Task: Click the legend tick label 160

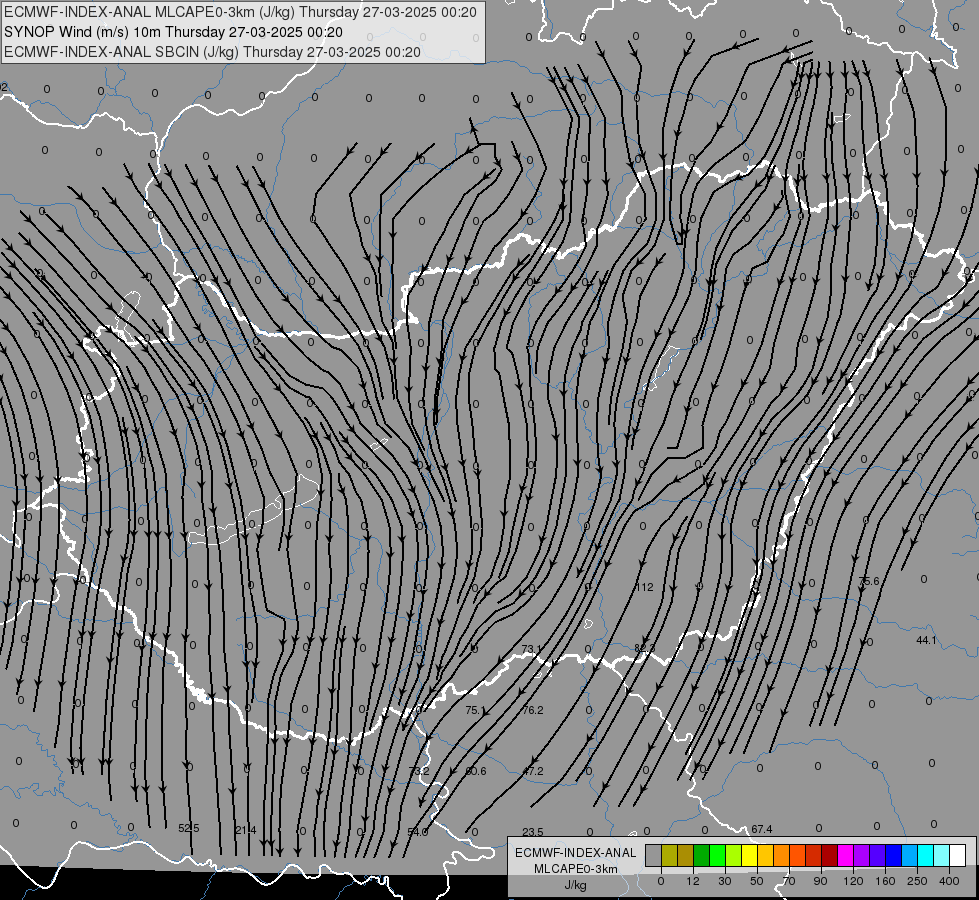Action: [x=885, y=881]
